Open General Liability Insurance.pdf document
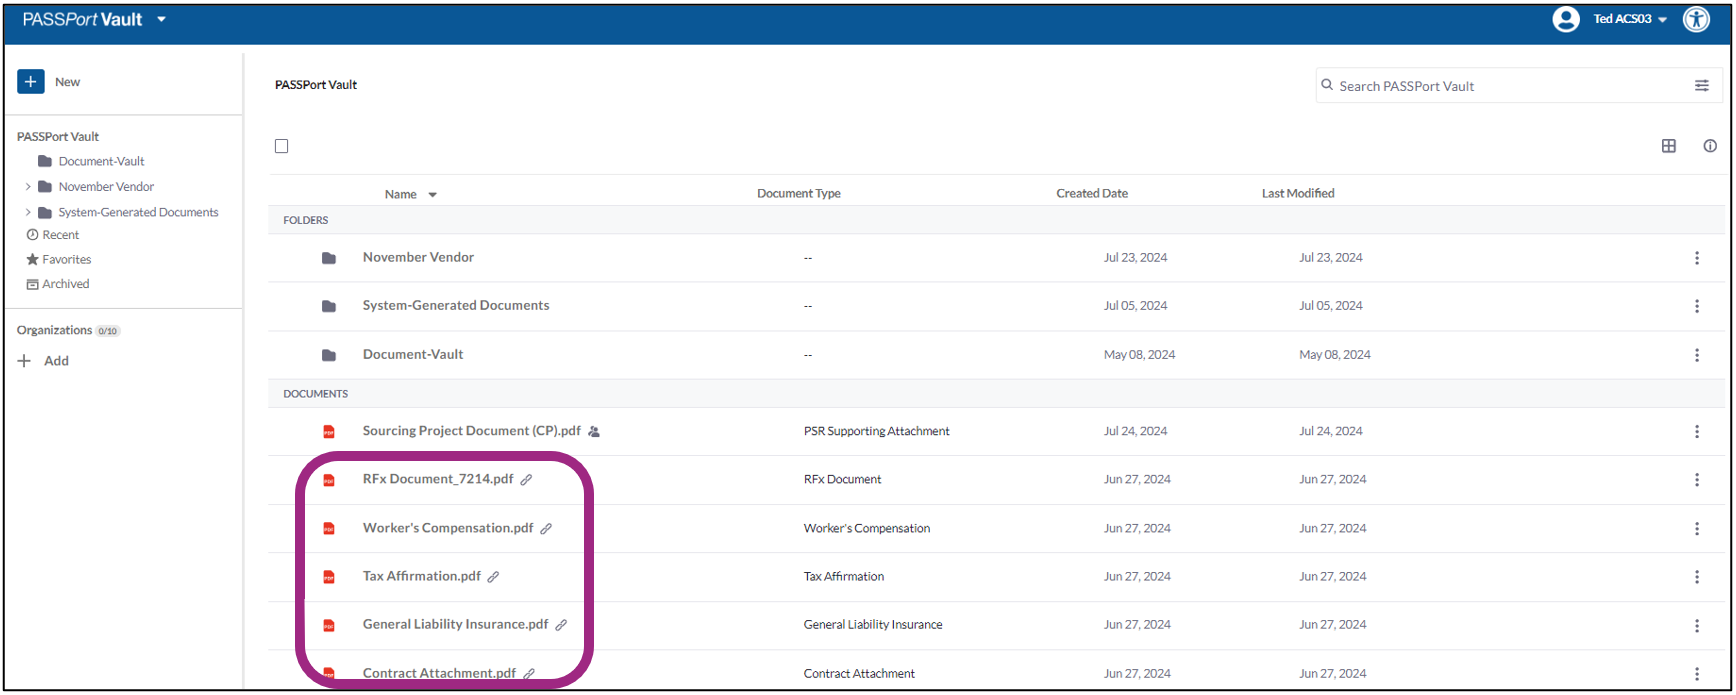This screenshot has height=695, width=1736. 455,624
